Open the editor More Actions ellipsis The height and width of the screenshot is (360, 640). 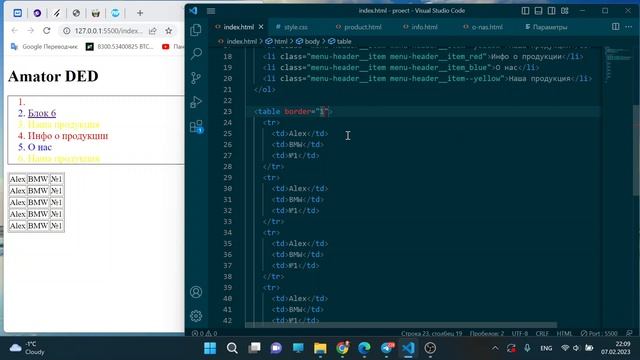tap(629, 27)
